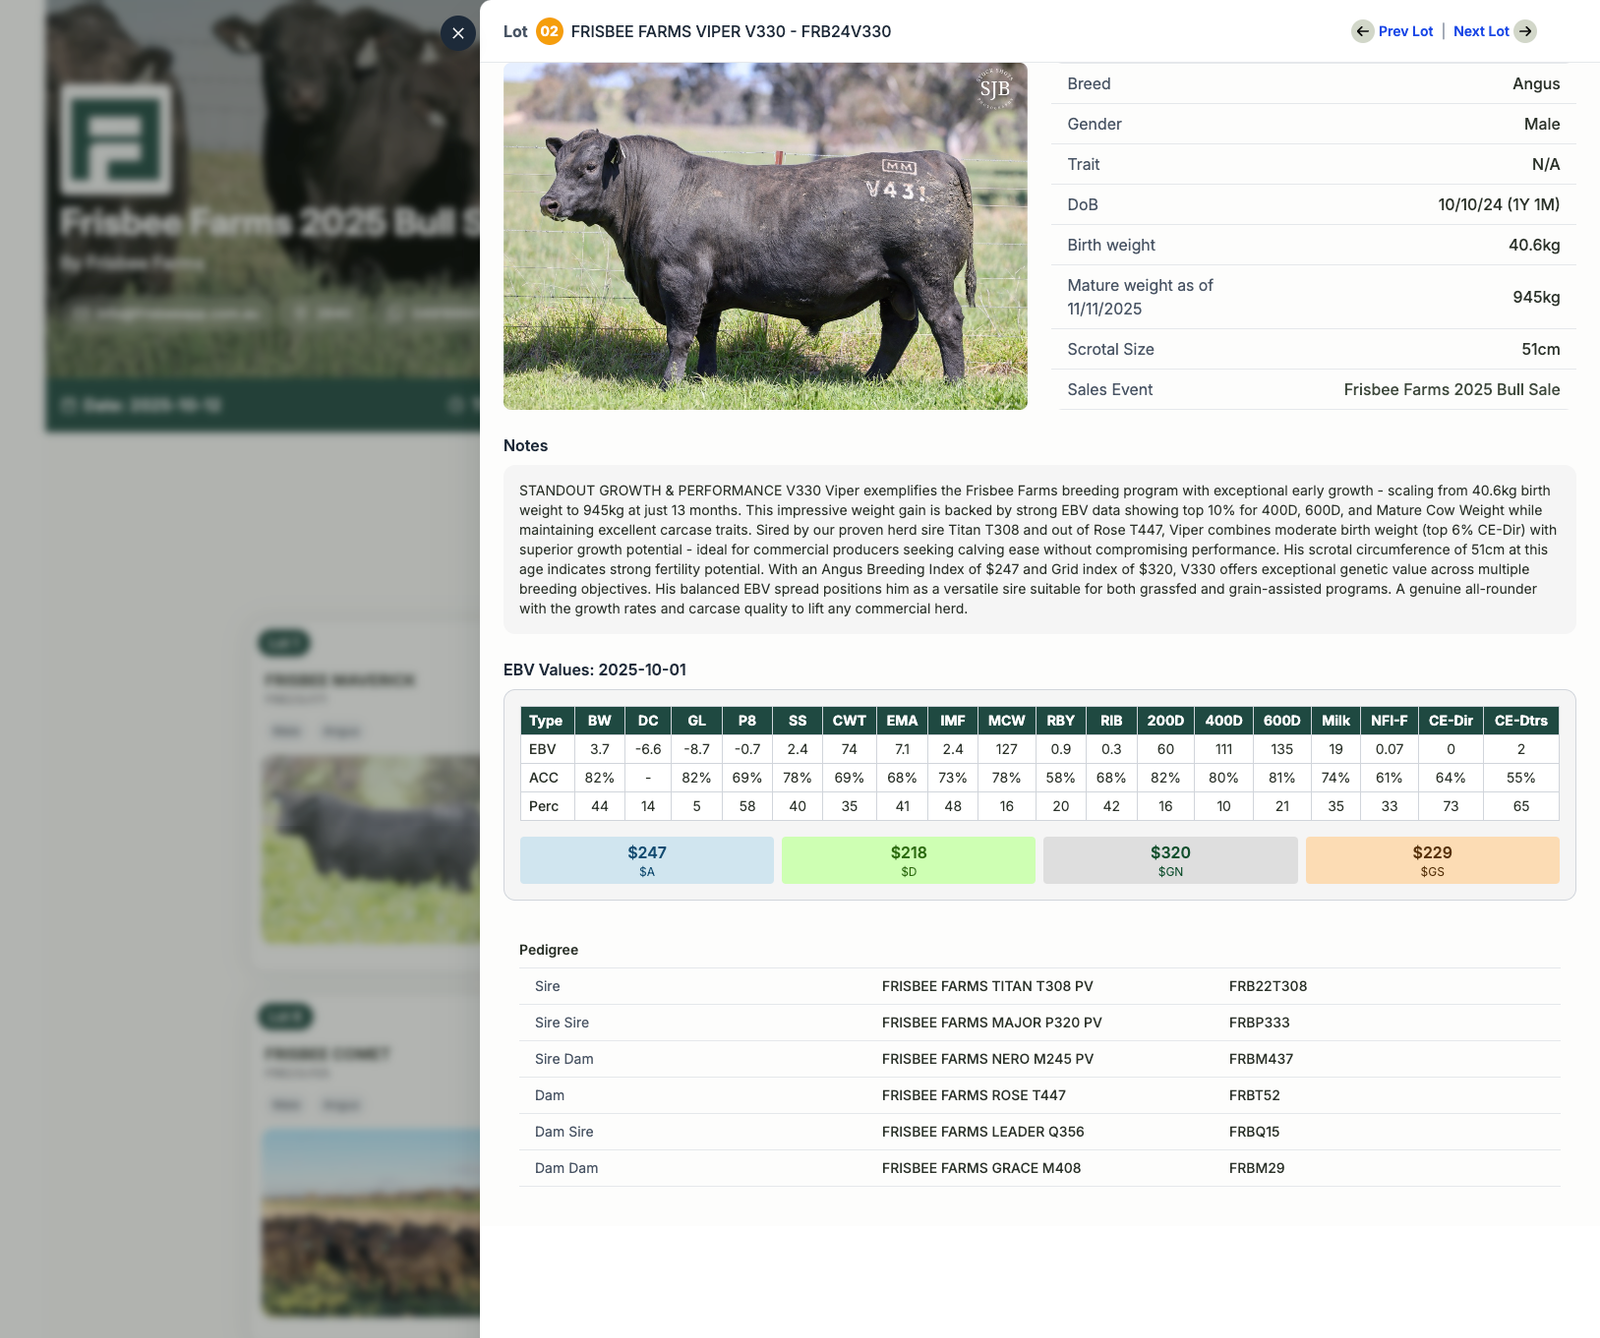Click the Sales Event value Frisbee Farms 2025 Bull Sale
1600x1338 pixels.
point(1451,390)
